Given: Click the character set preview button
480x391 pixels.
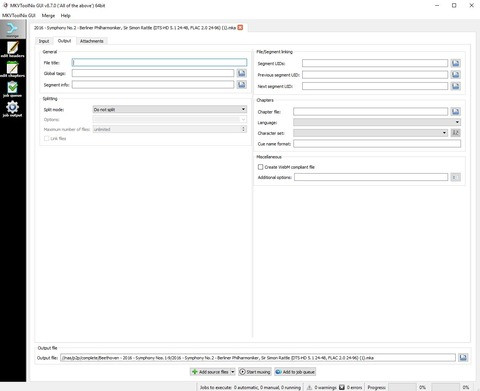Looking at the screenshot, I should 456,133.
